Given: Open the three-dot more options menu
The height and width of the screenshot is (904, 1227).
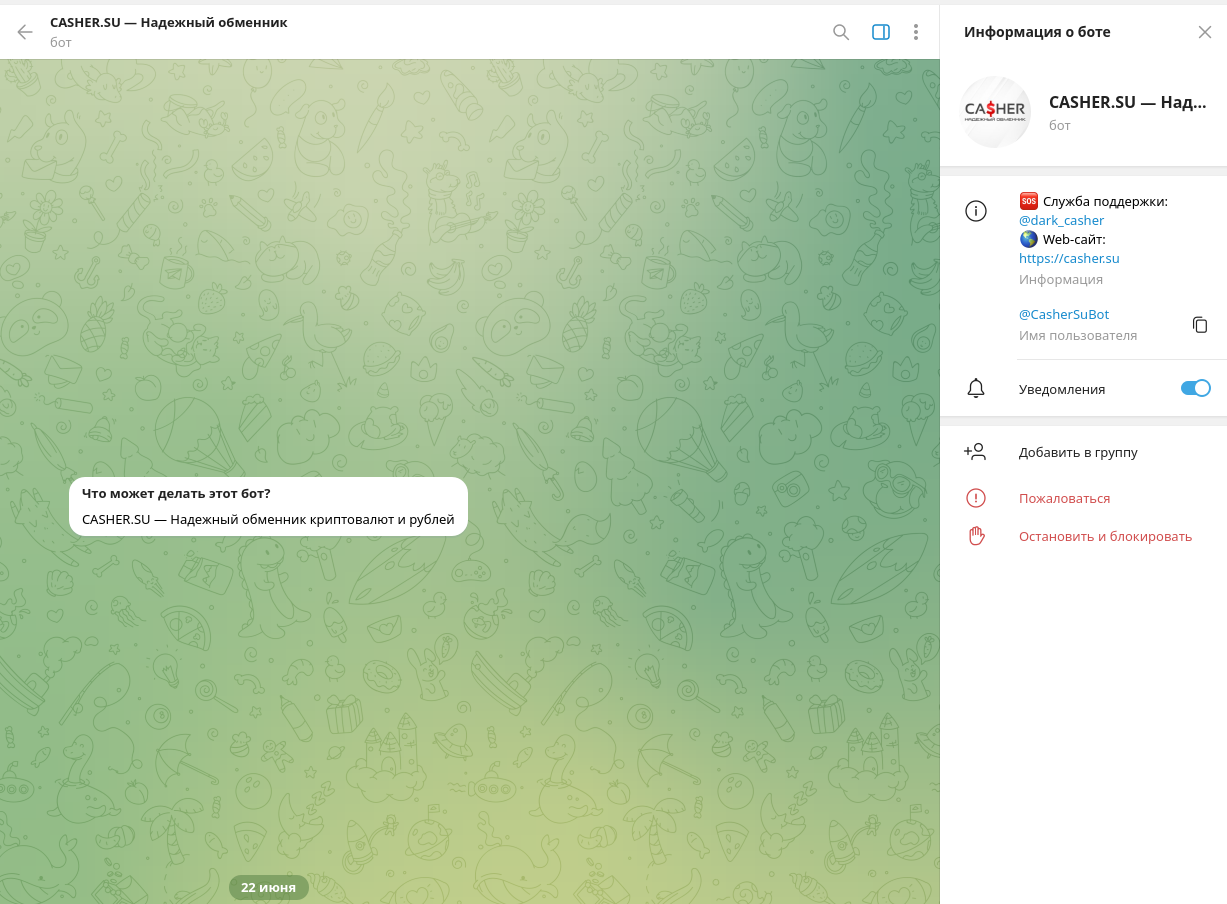Looking at the screenshot, I should coord(915,32).
